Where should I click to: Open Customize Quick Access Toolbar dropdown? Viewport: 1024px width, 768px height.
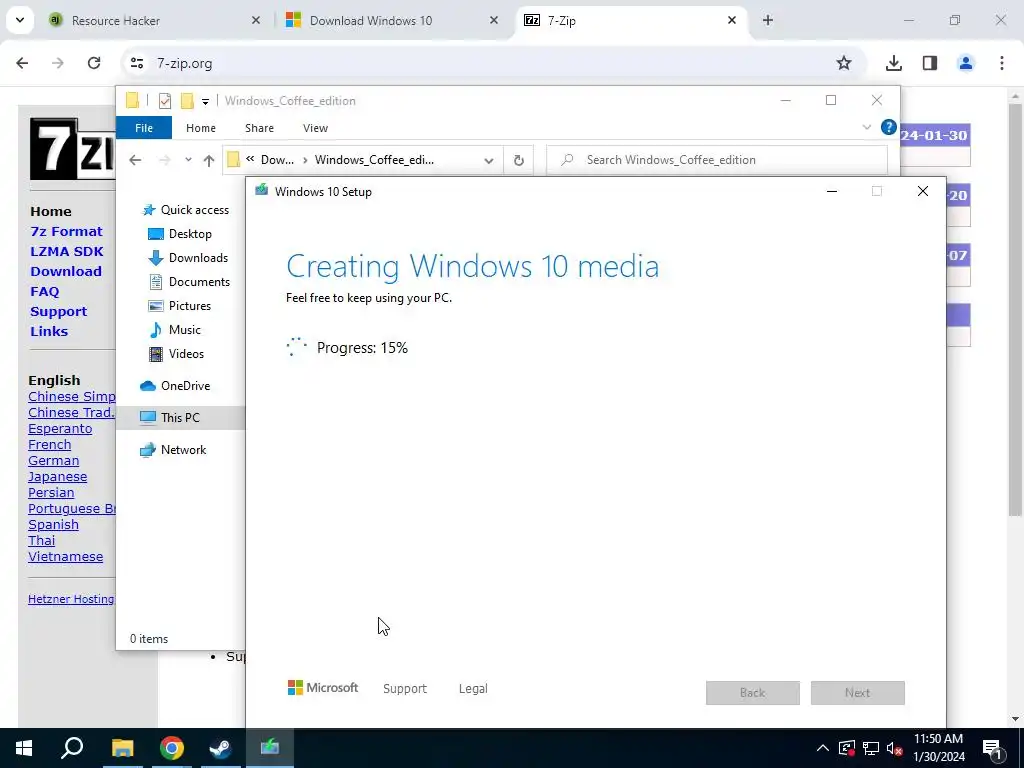pos(205,101)
